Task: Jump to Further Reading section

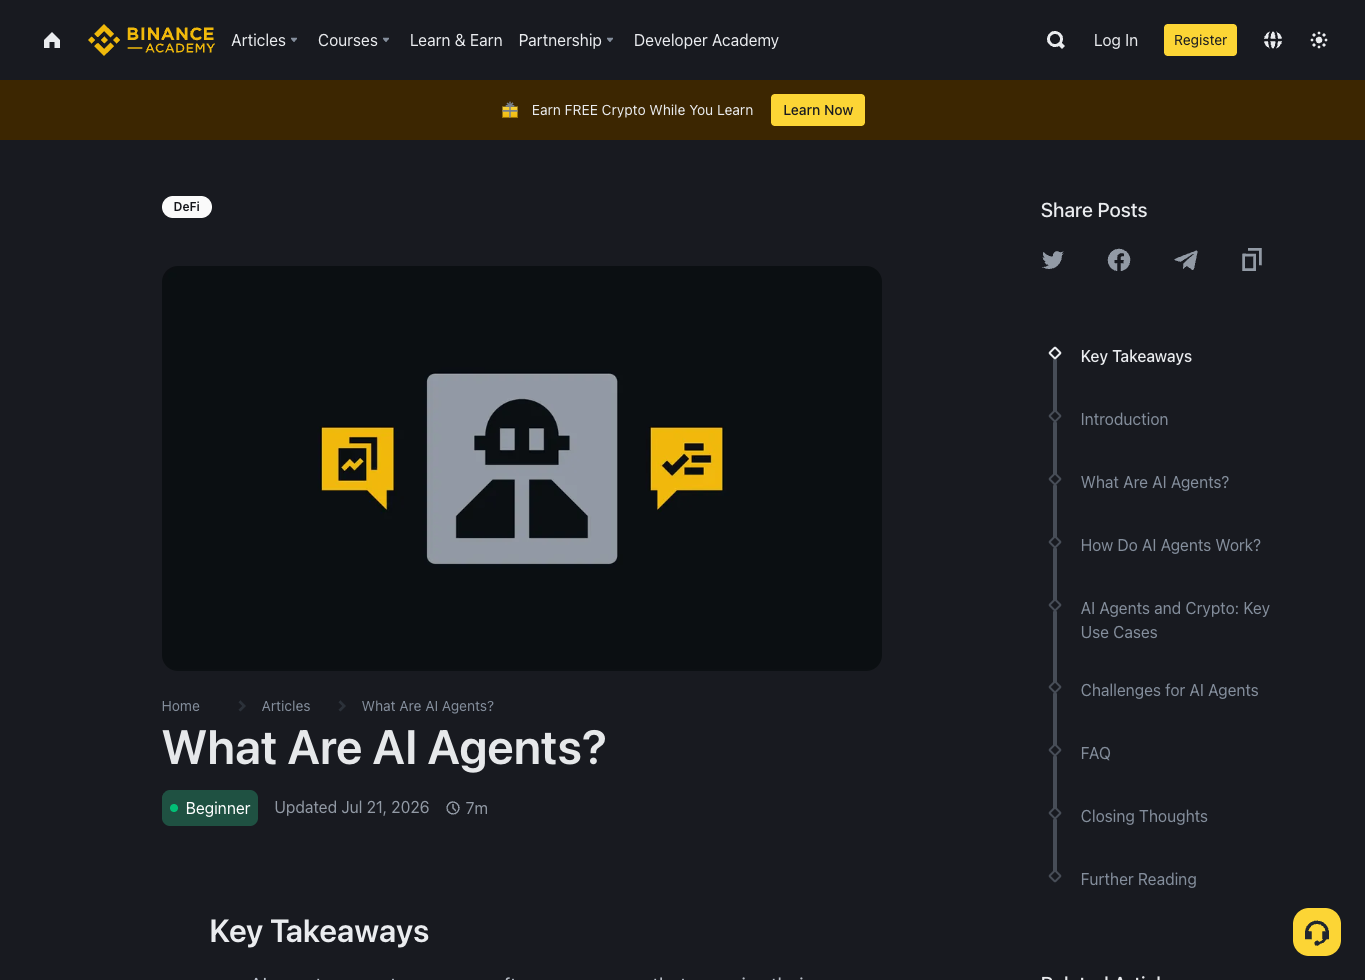Action: point(1139,879)
